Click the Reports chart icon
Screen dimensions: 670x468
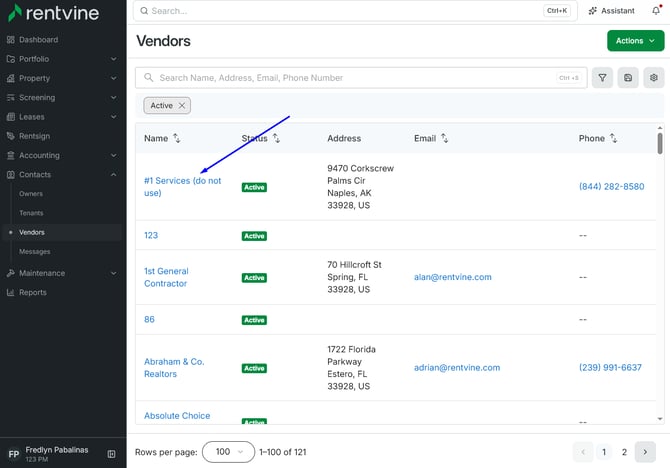pos(11,292)
